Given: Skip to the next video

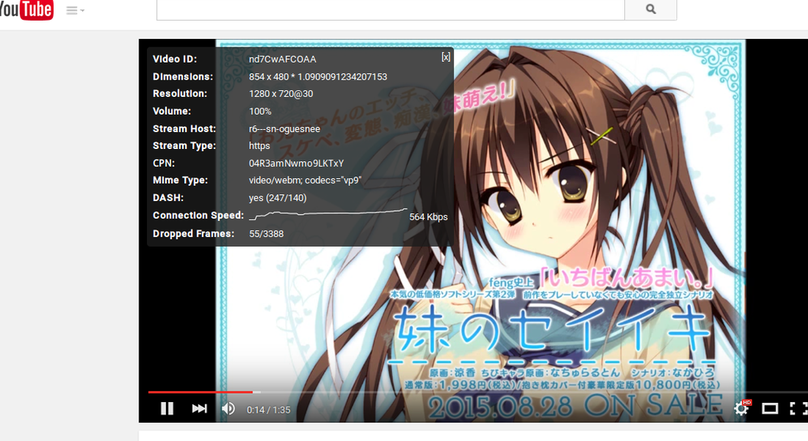Looking at the screenshot, I should [199, 408].
